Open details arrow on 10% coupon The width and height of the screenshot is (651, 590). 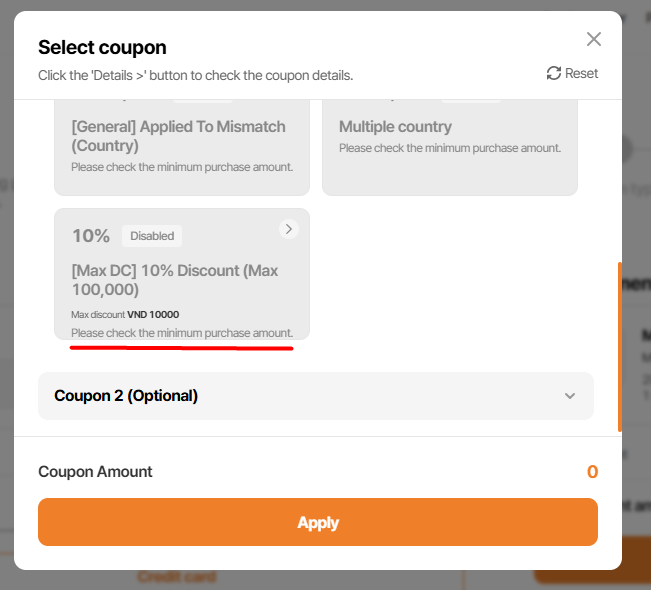(288, 229)
